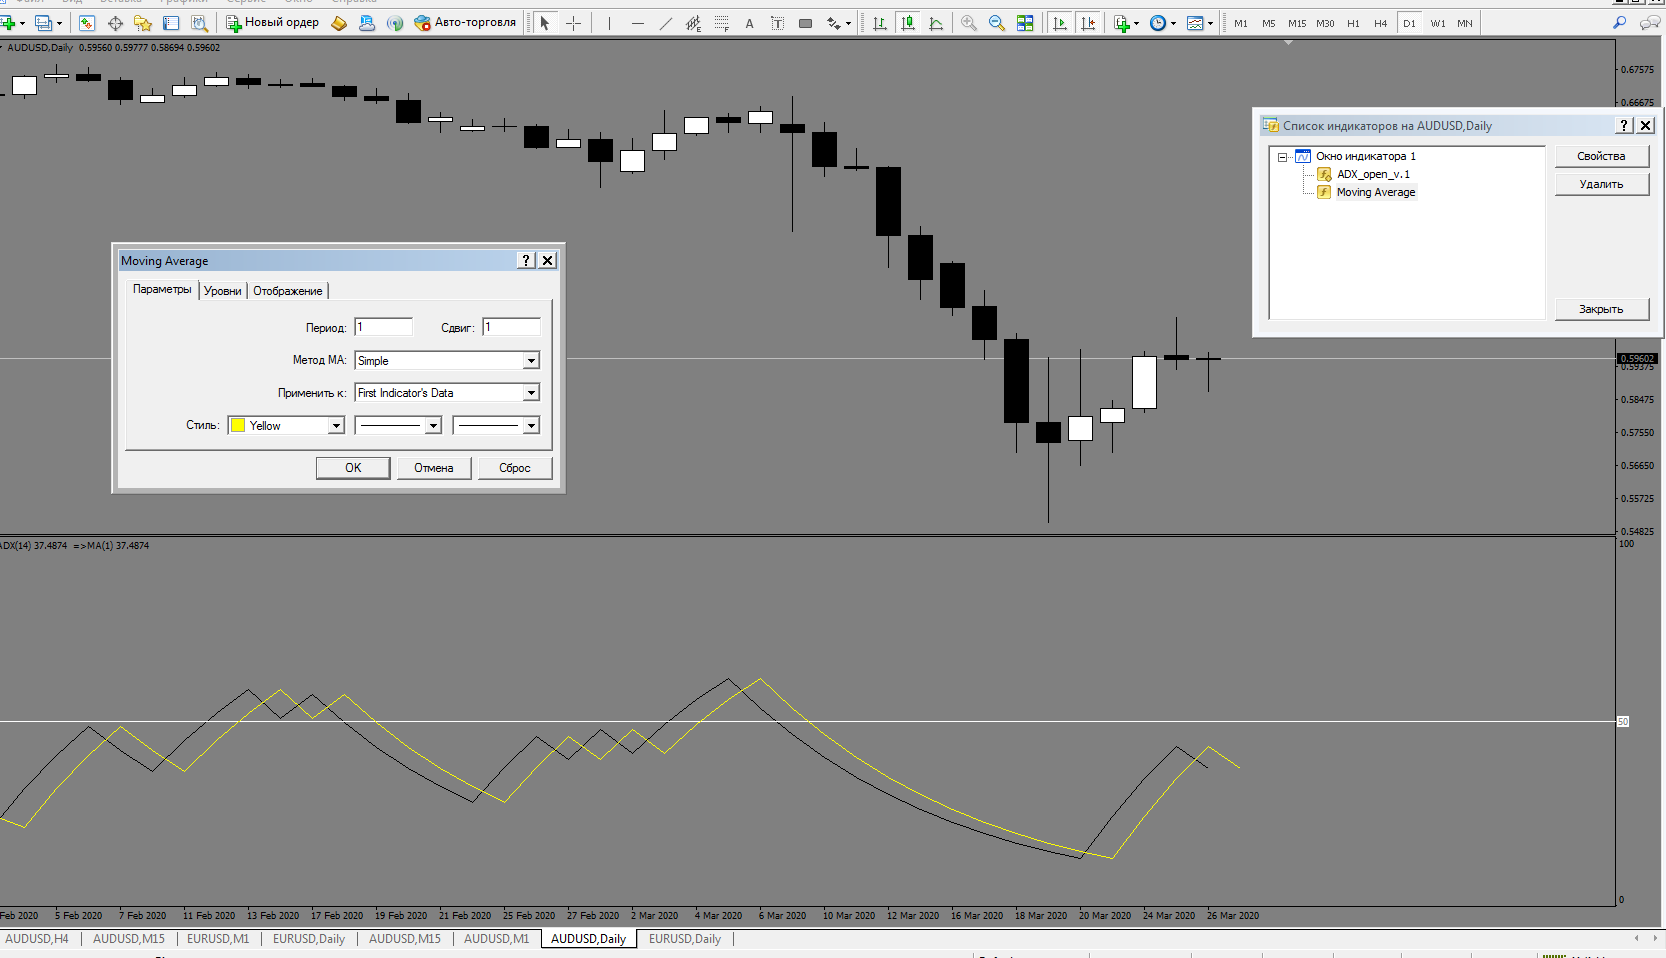Select the arrow cursor tool
The width and height of the screenshot is (1666, 958).
pyautogui.click(x=545, y=23)
